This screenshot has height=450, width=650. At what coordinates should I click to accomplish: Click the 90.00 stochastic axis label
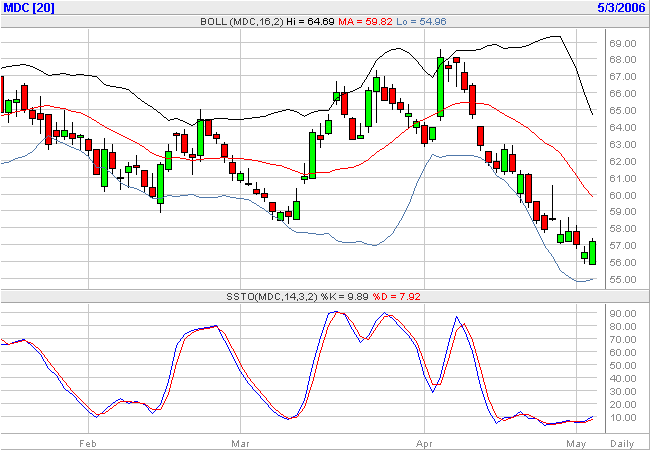click(623, 314)
